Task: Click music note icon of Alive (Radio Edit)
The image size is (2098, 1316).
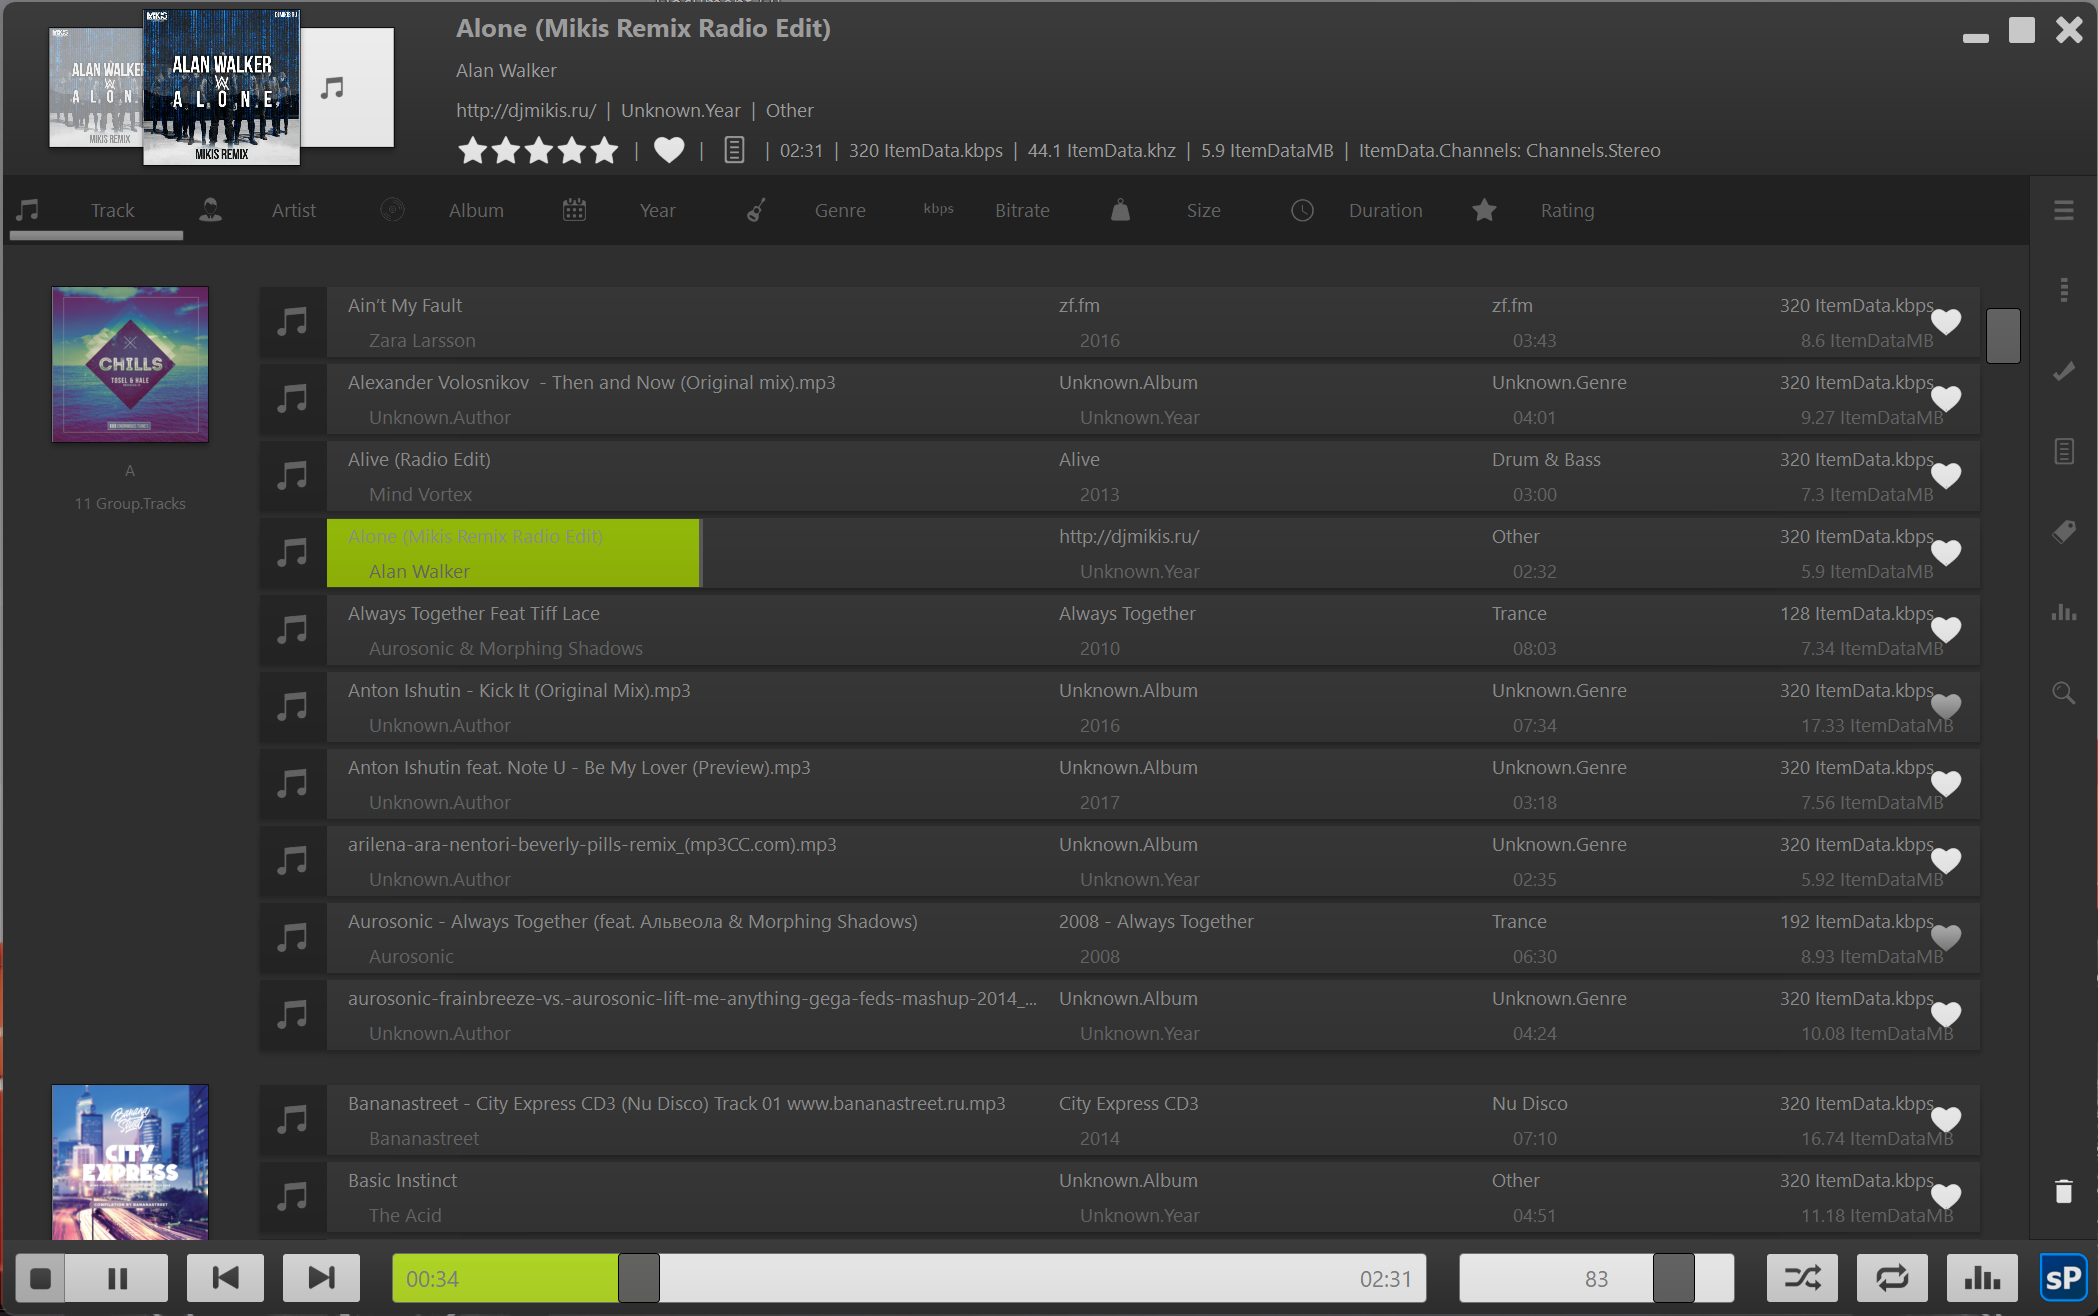Action: click(x=292, y=476)
